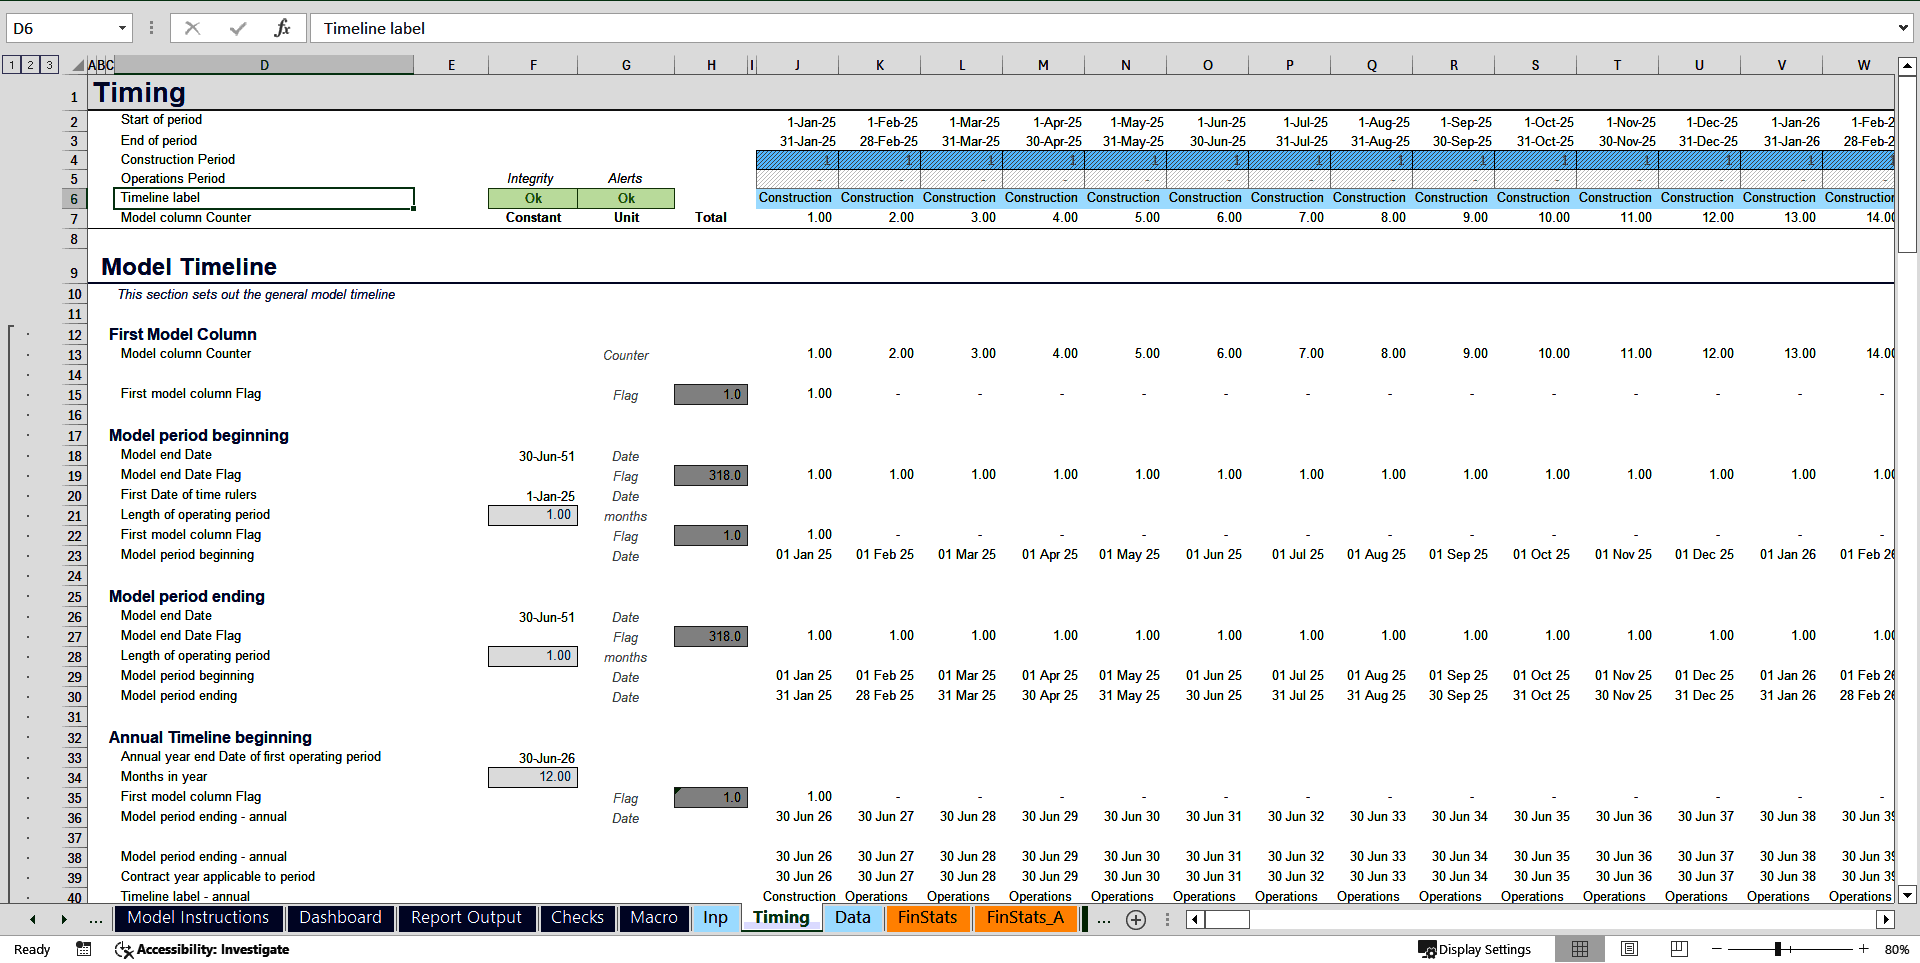Click the green Alerts Ok cell

pos(626,198)
